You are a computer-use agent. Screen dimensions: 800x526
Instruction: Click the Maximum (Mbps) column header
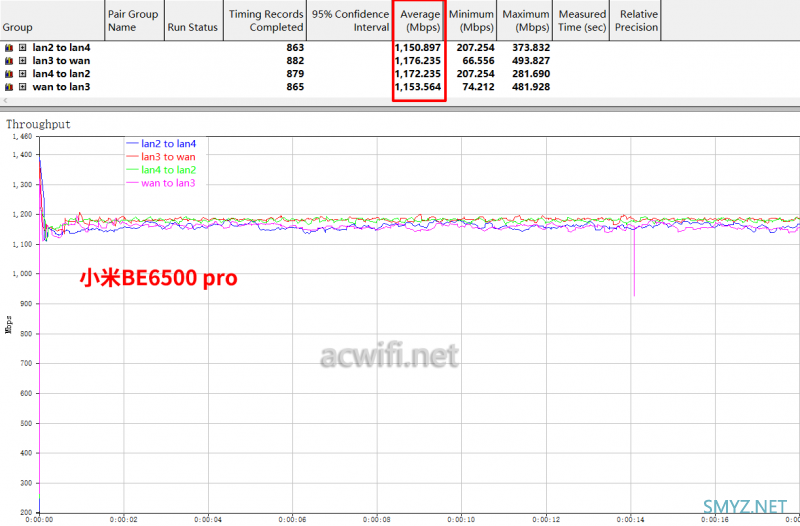[x=526, y=21]
